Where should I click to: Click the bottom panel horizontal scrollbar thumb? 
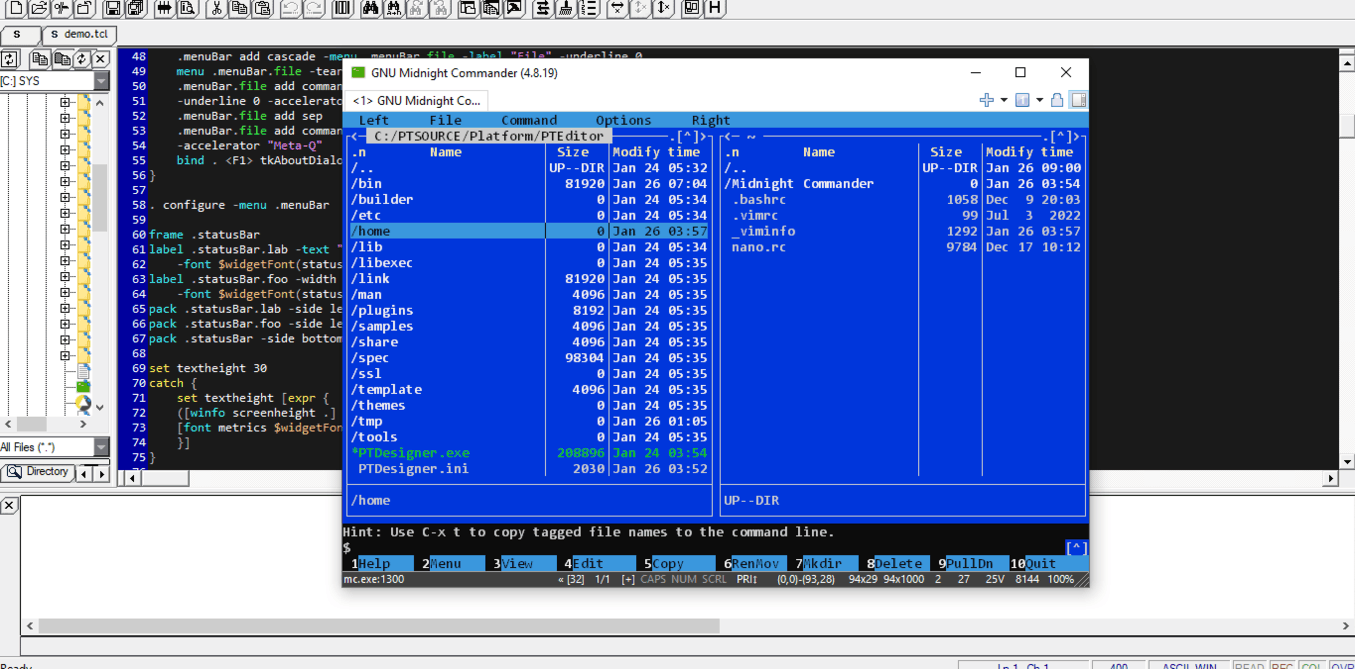click(x=378, y=626)
